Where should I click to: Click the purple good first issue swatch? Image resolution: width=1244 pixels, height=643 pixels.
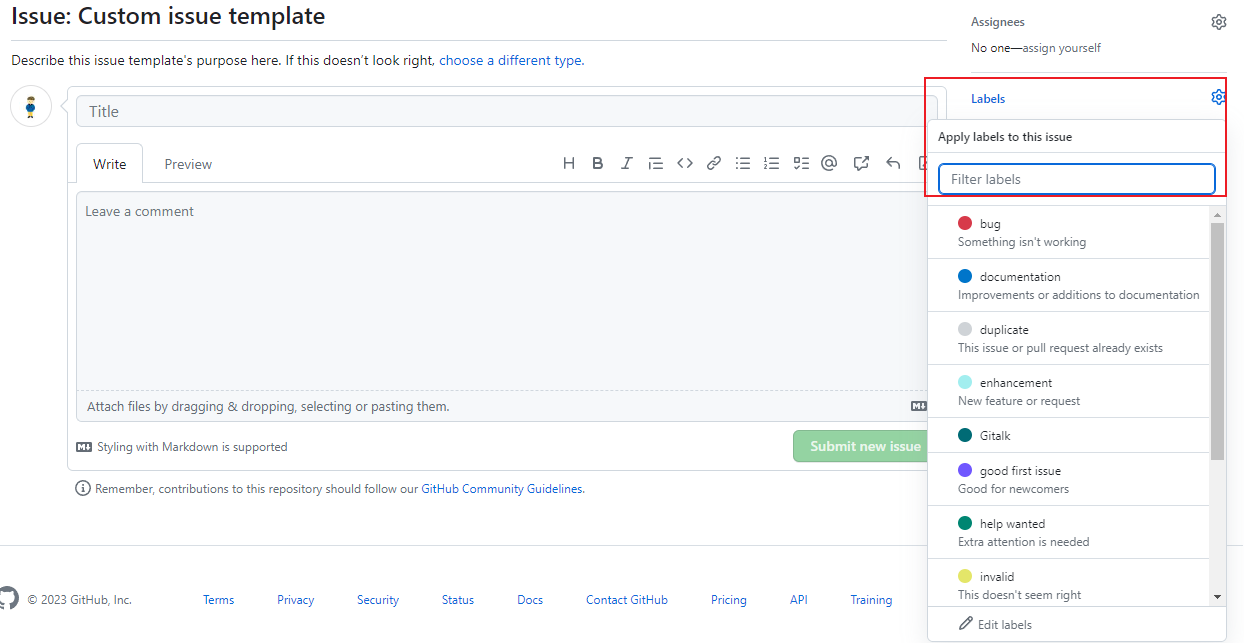tap(965, 470)
